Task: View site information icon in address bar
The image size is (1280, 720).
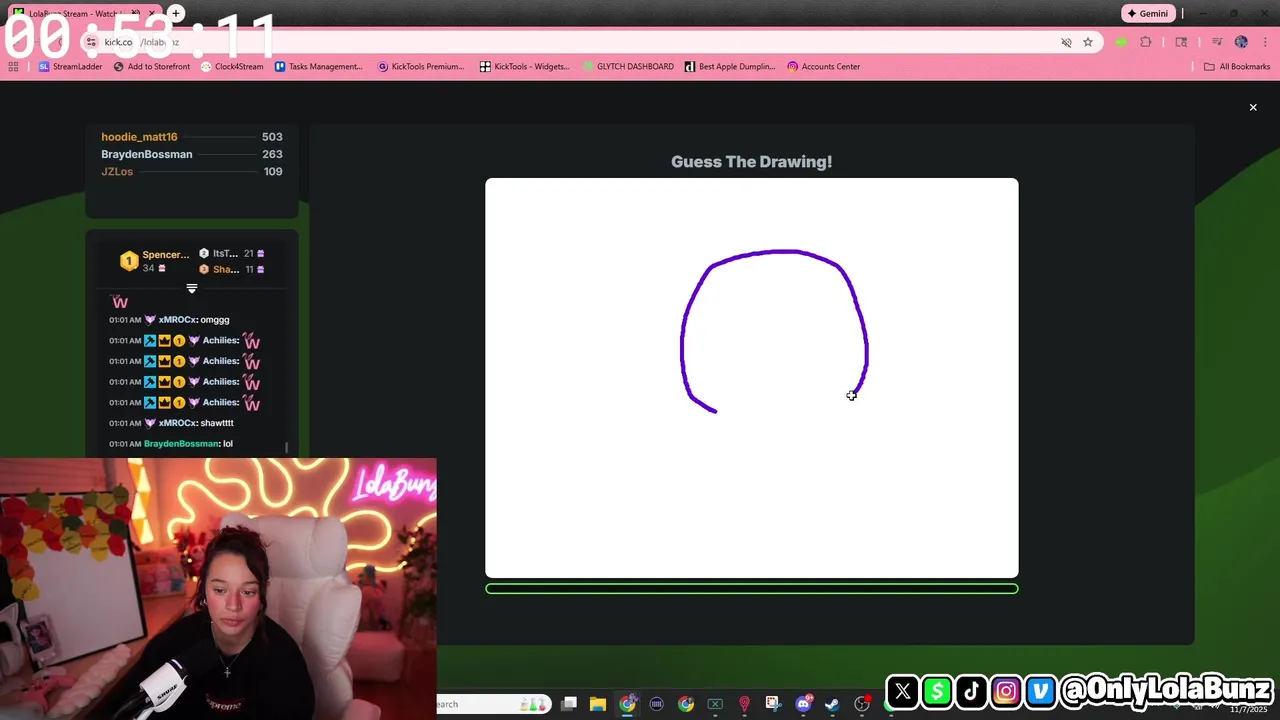Action: [x=91, y=42]
